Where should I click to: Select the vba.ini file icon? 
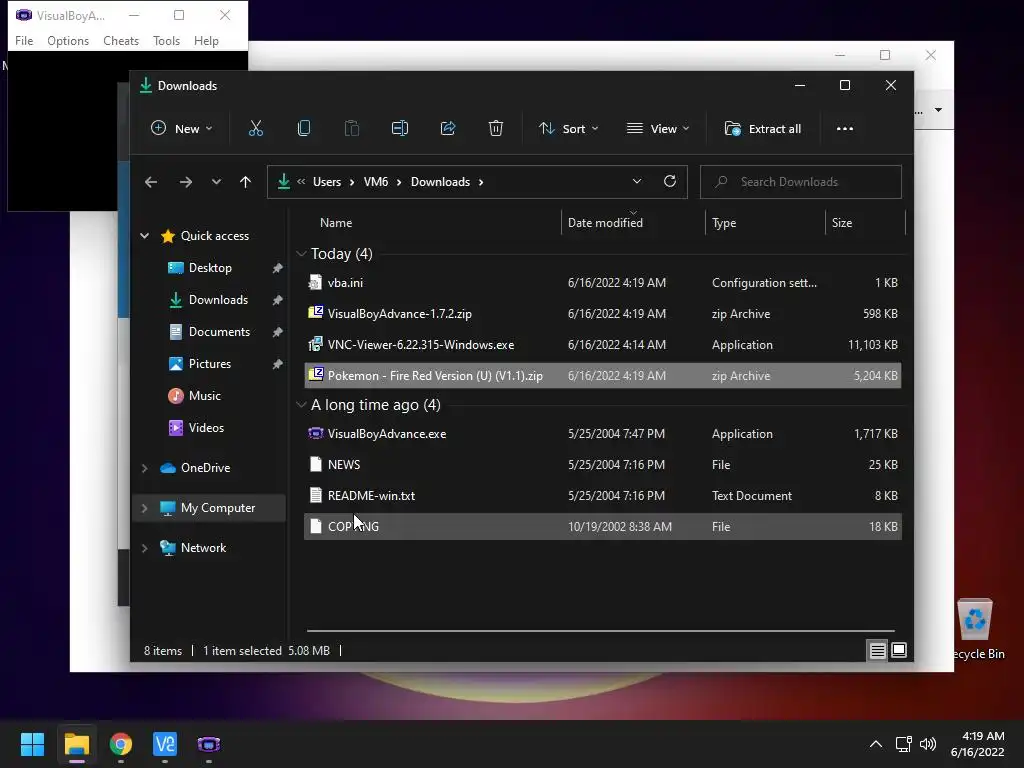[x=315, y=283]
